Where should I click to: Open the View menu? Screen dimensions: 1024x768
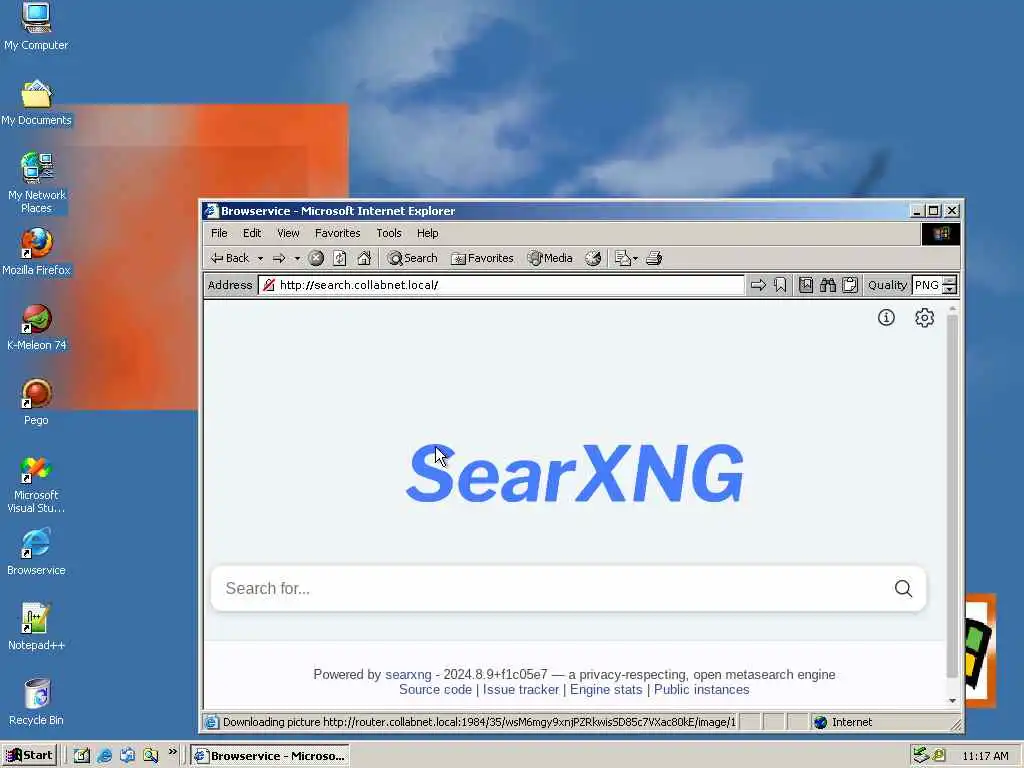288,233
